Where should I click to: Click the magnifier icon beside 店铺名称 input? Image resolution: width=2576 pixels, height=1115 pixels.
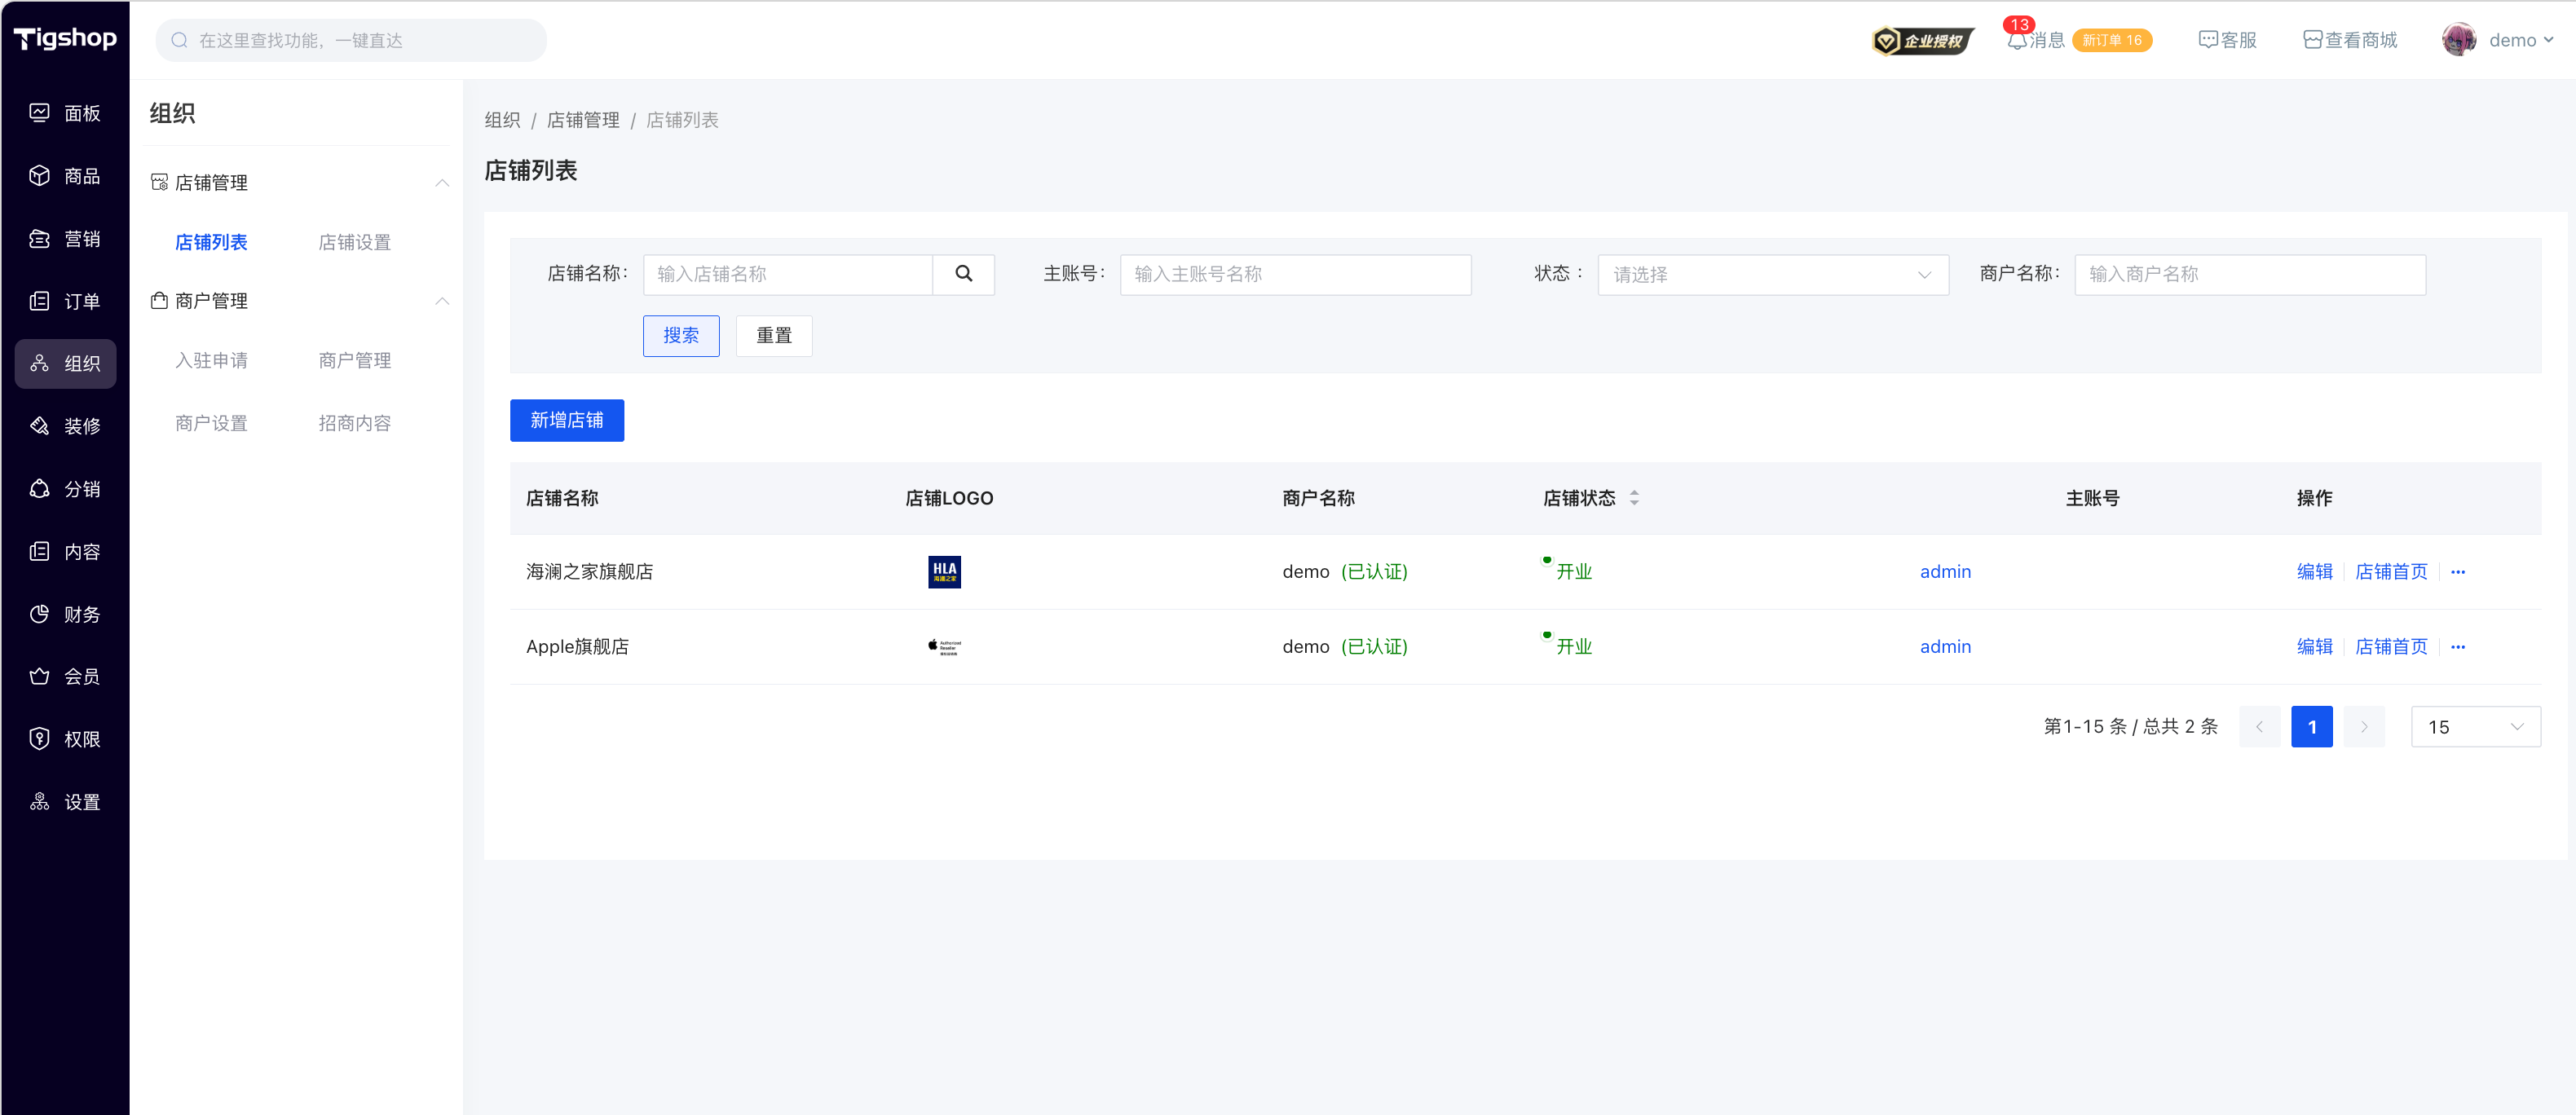[x=963, y=274]
